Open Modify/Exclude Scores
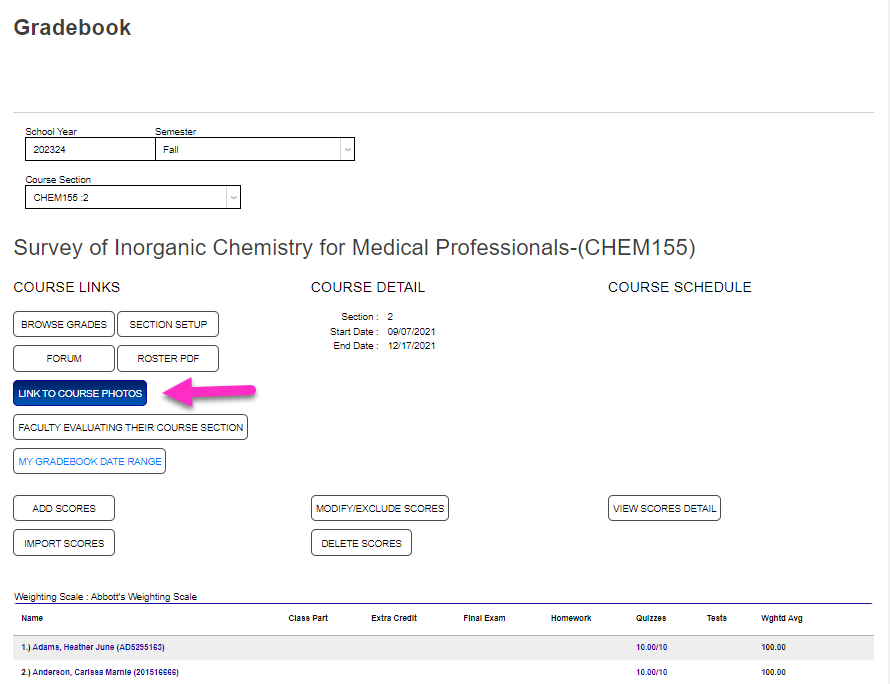890x684 pixels. [379, 508]
